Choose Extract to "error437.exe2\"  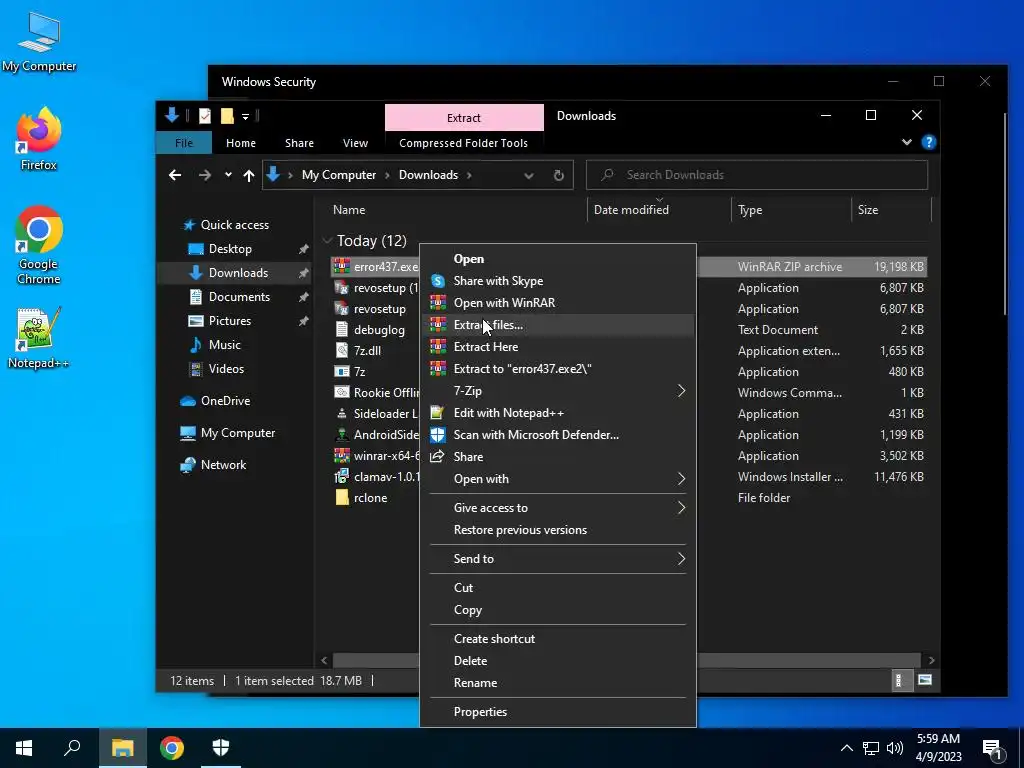click(558, 369)
